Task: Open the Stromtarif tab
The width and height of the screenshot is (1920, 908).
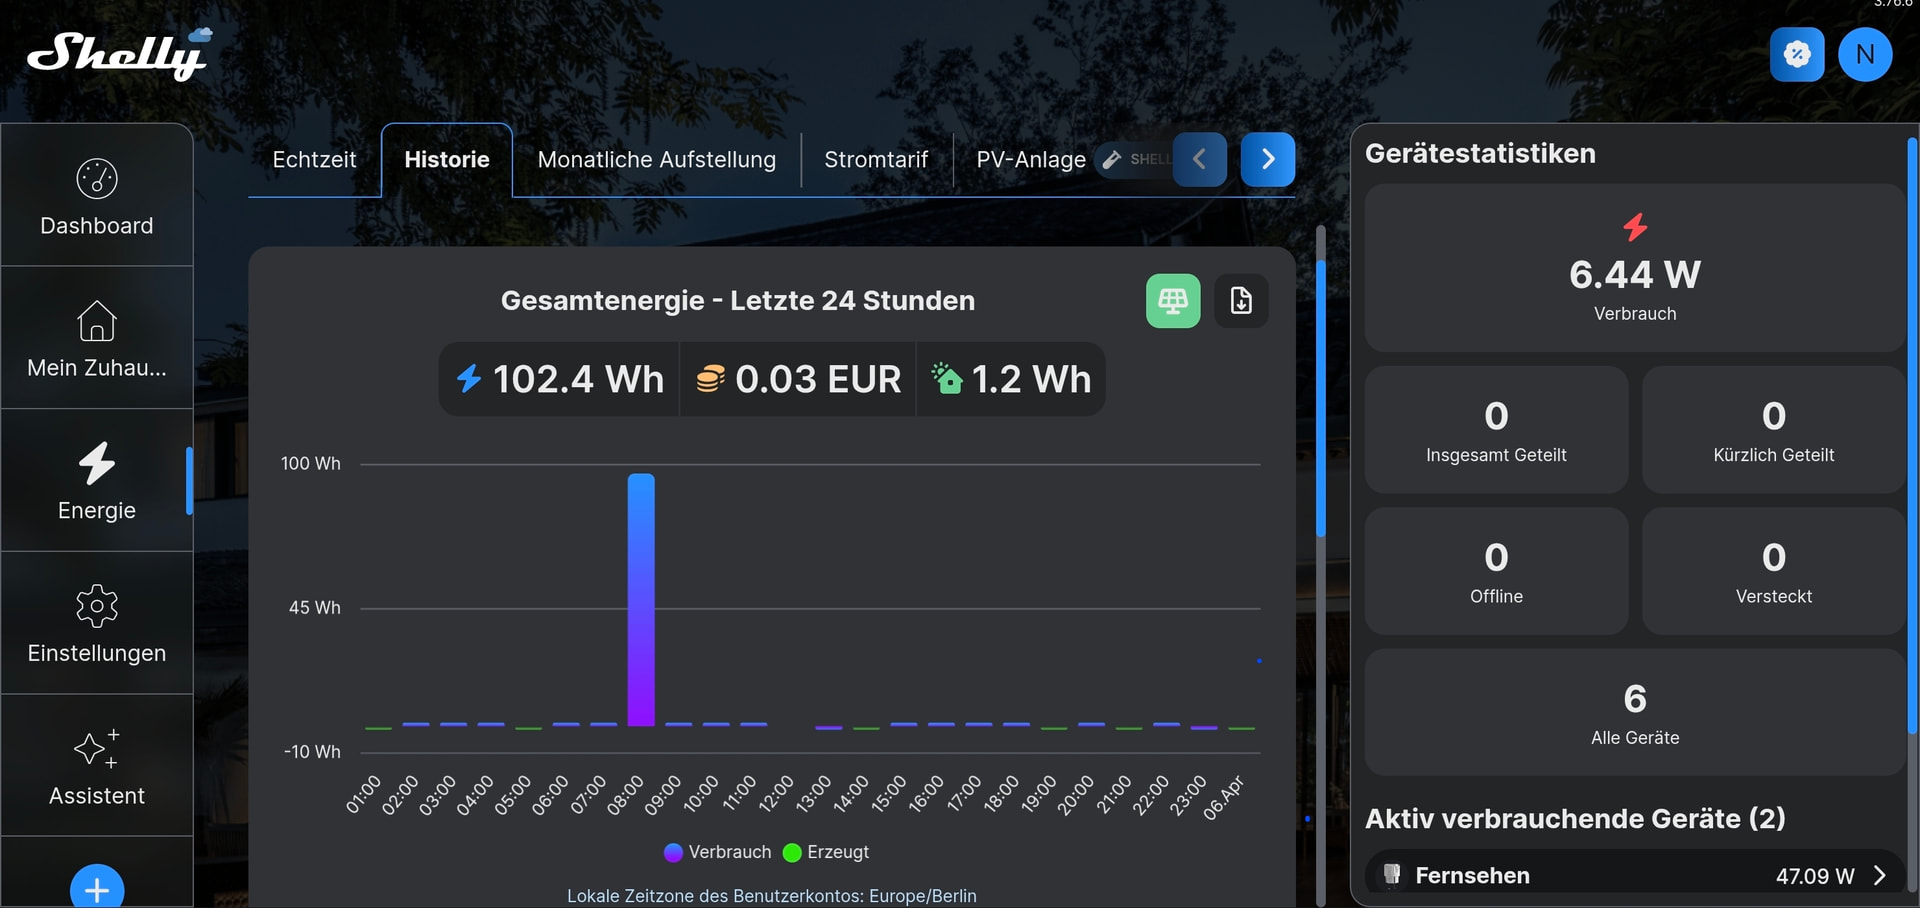Action: point(875,160)
